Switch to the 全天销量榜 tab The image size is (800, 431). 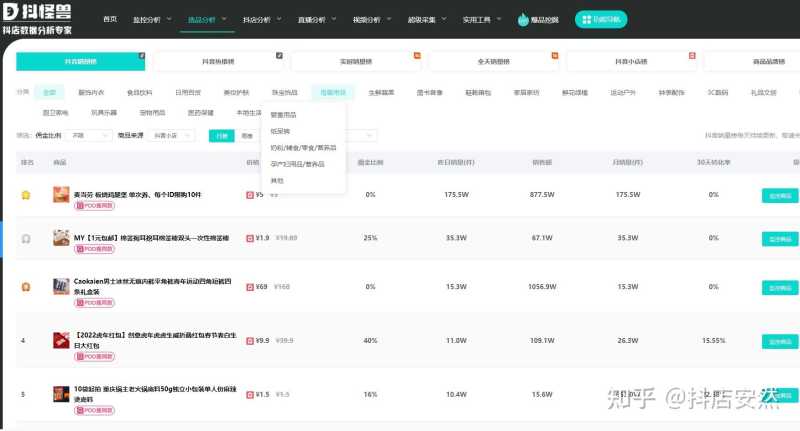coord(493,61)
